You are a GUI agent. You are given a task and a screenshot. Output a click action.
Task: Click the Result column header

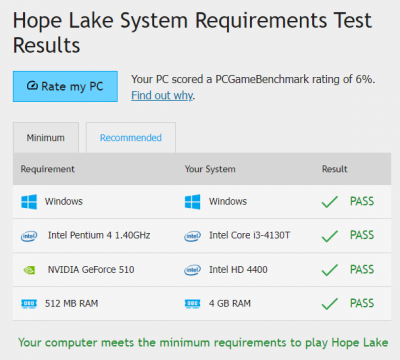(x=335, y=169)
